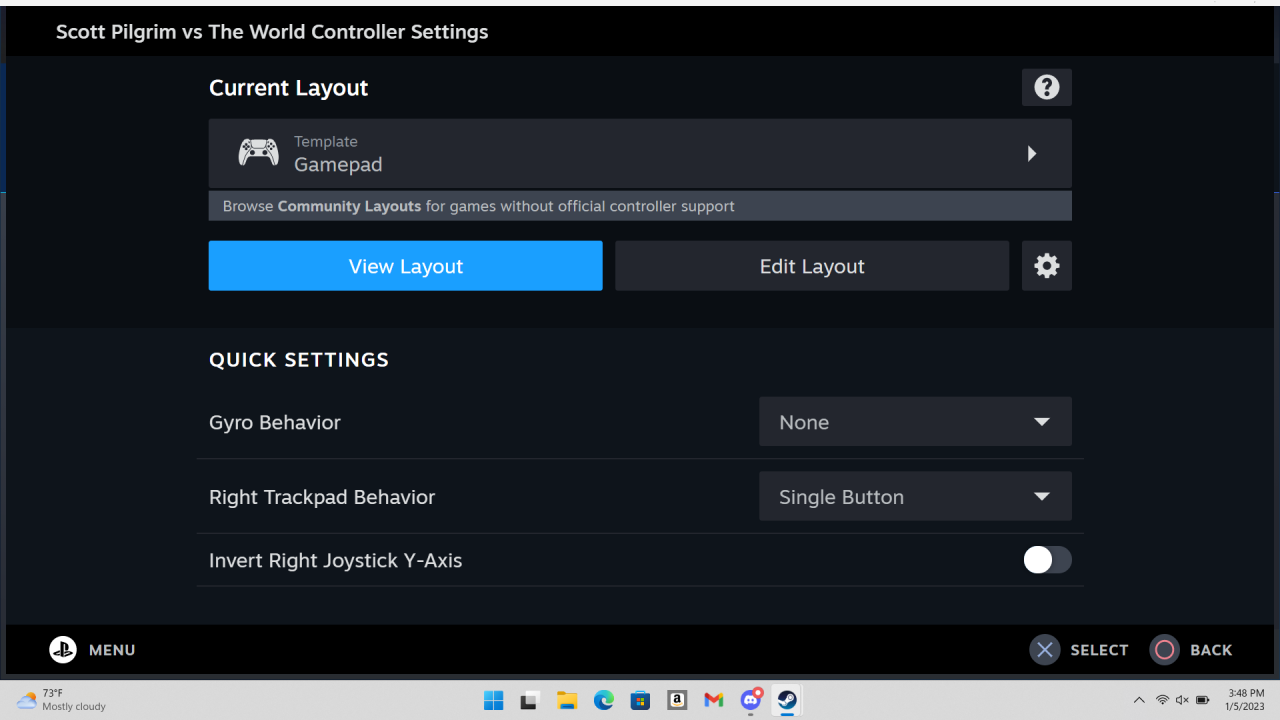Click the Edit Layout button

[811, 266]
